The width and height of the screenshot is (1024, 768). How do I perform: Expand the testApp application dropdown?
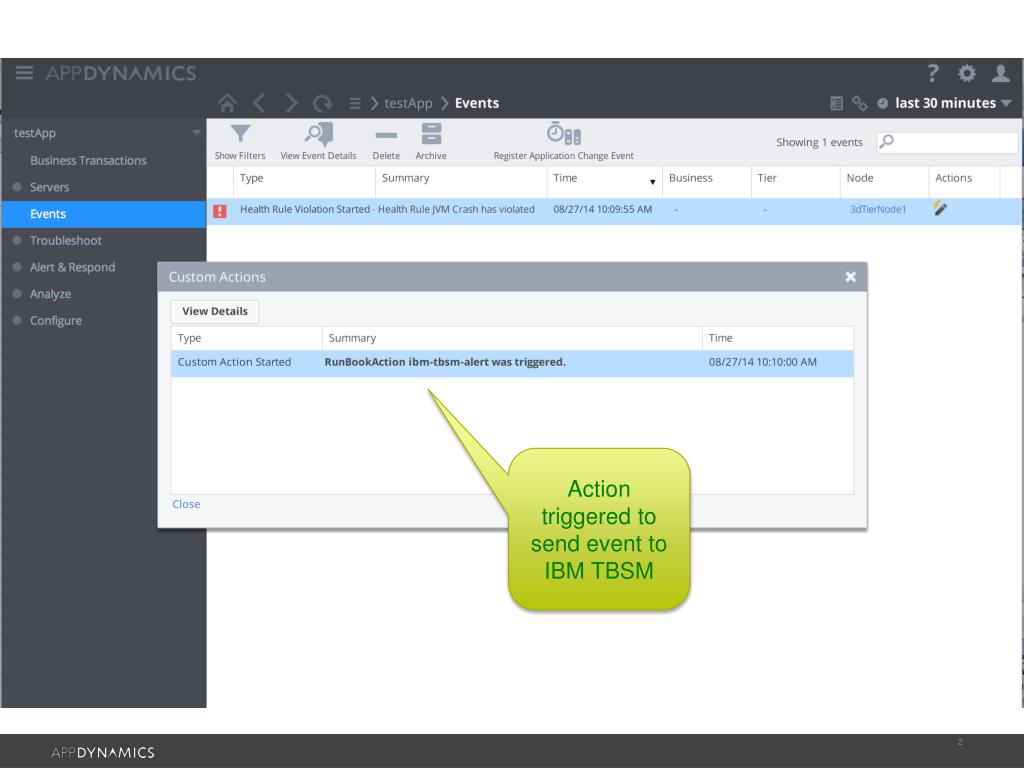click(196, 133)
